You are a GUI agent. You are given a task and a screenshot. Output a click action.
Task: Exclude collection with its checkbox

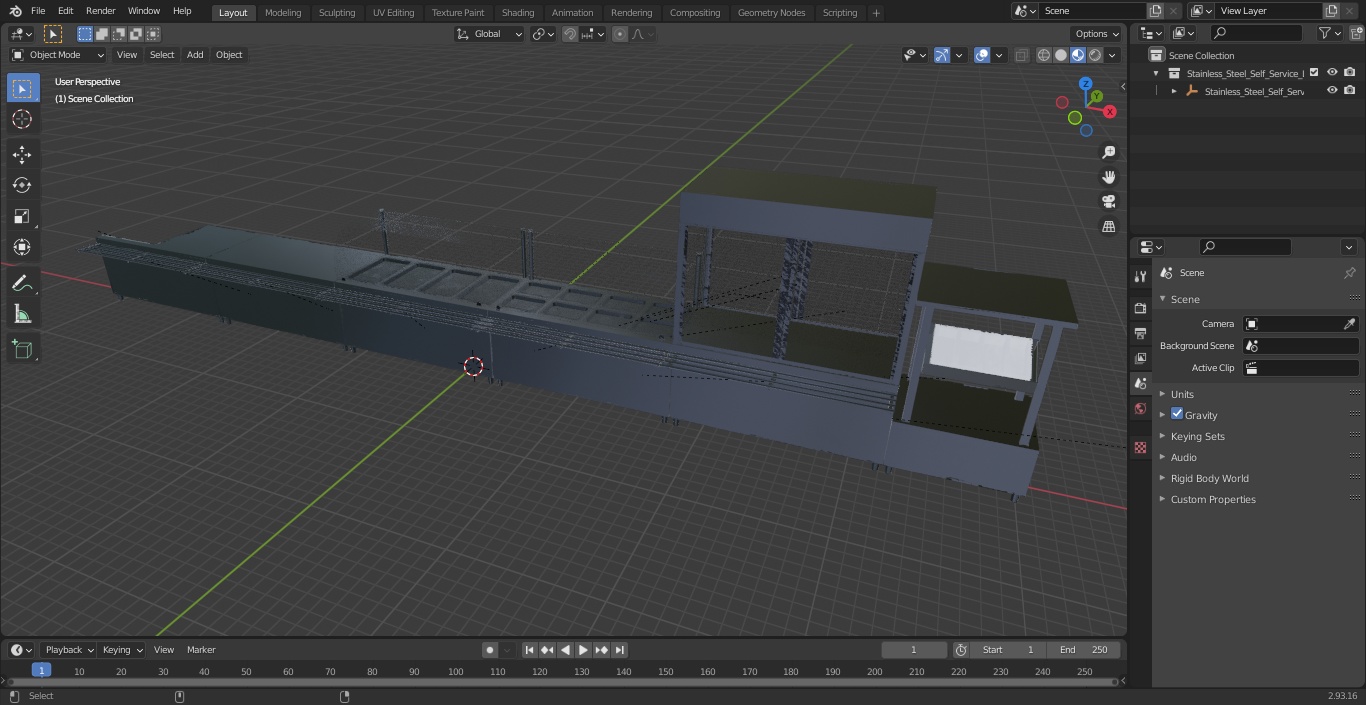click(x=1314, y=73)
